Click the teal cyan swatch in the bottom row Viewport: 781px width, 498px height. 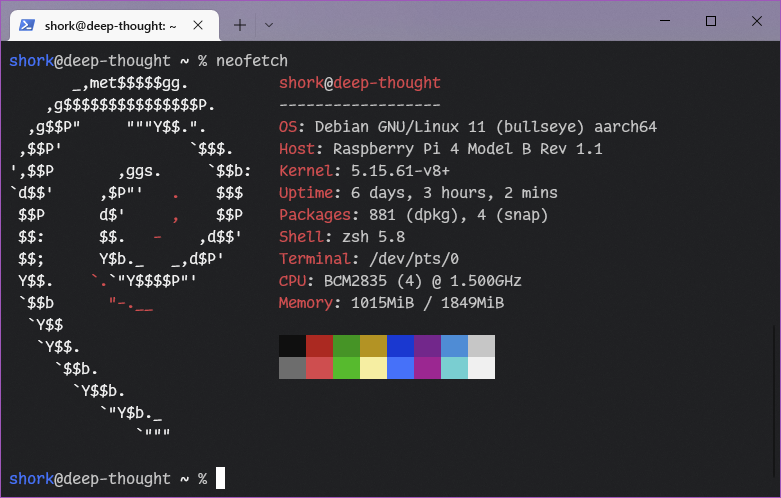click(x=454, y=368)
